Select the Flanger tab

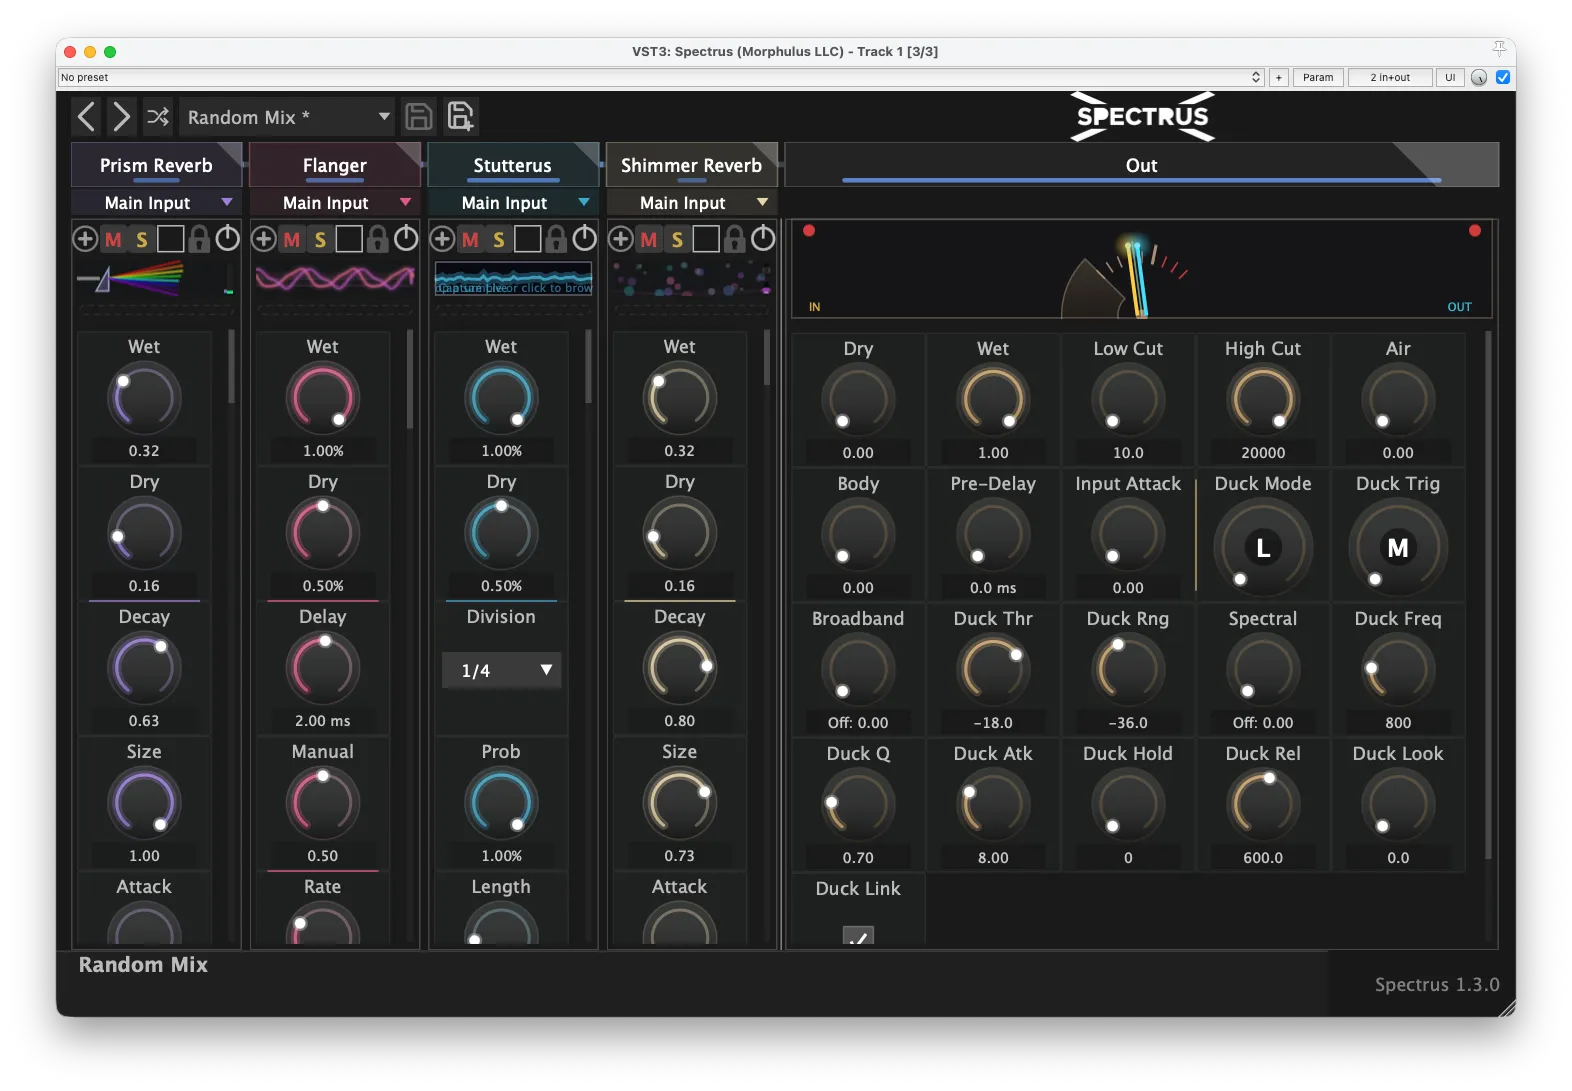pyautogui.click(x=334, y=165)
